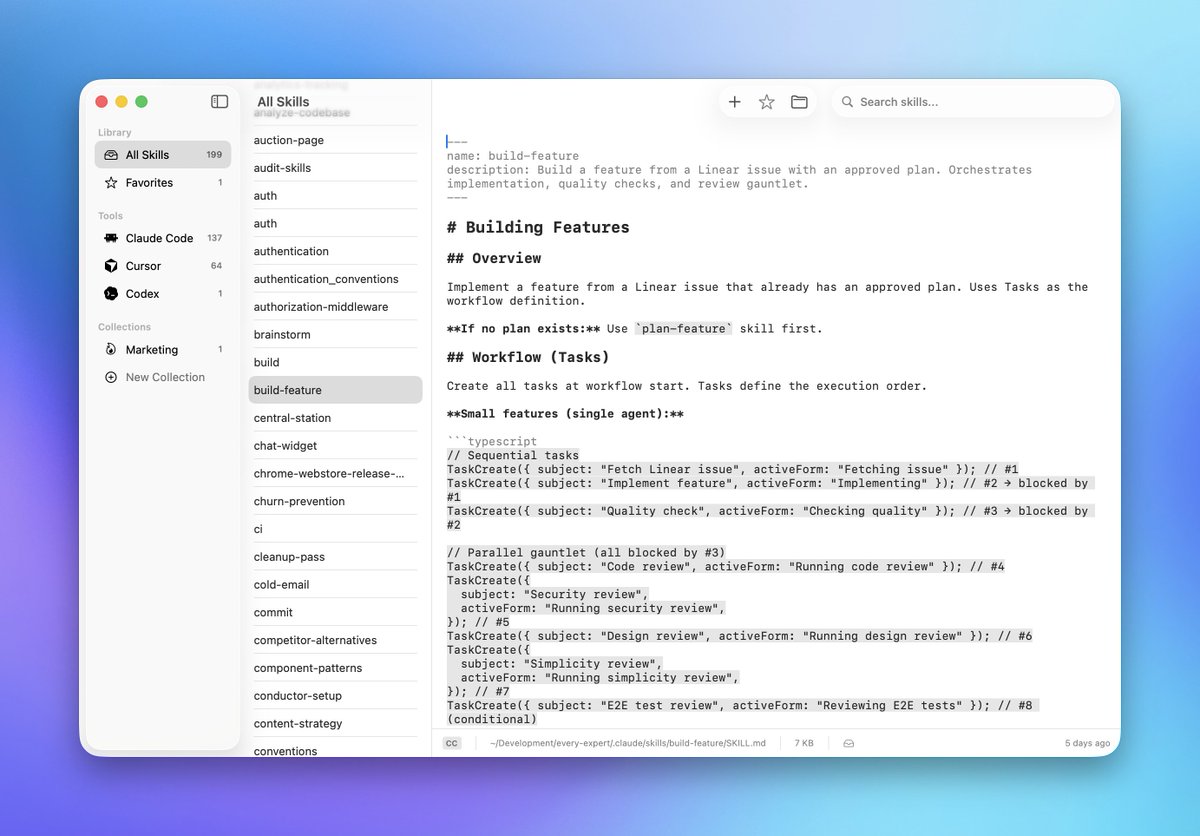Select the skill named just build
The image size is (1200, 836).
[x=335, y=362]
